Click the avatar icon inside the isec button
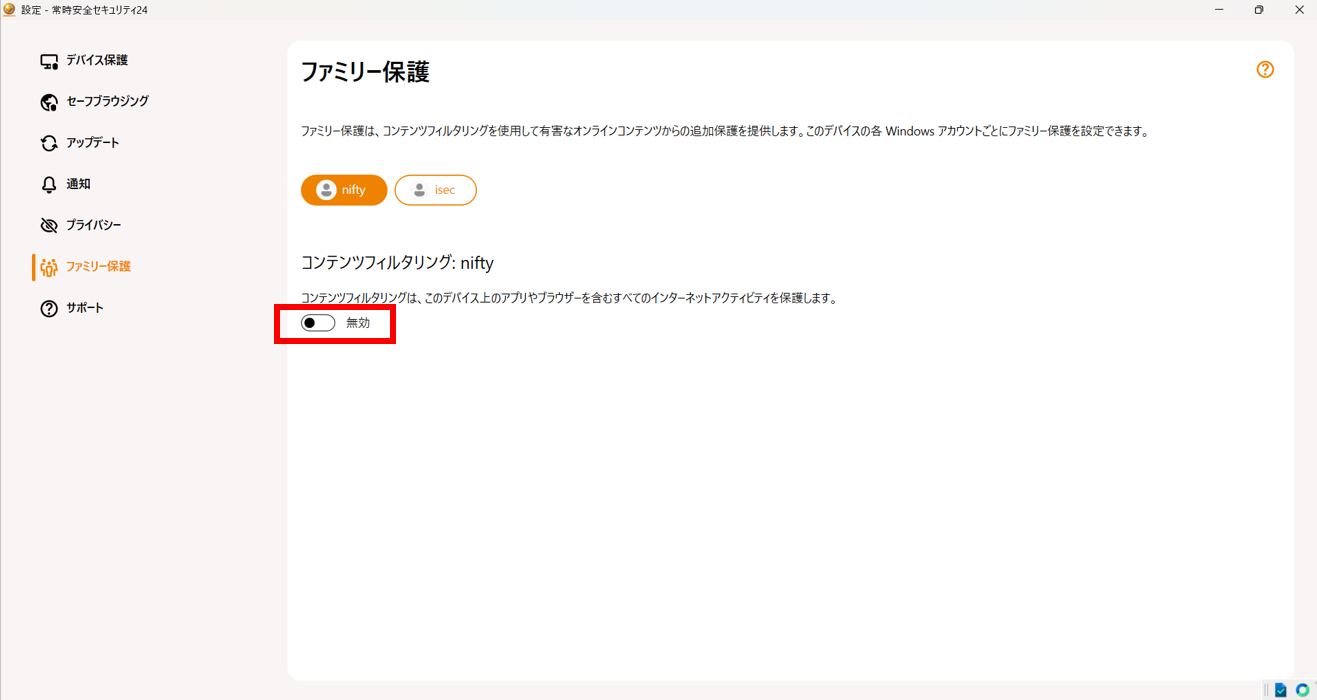1317x700 pixels. (417, 189)
